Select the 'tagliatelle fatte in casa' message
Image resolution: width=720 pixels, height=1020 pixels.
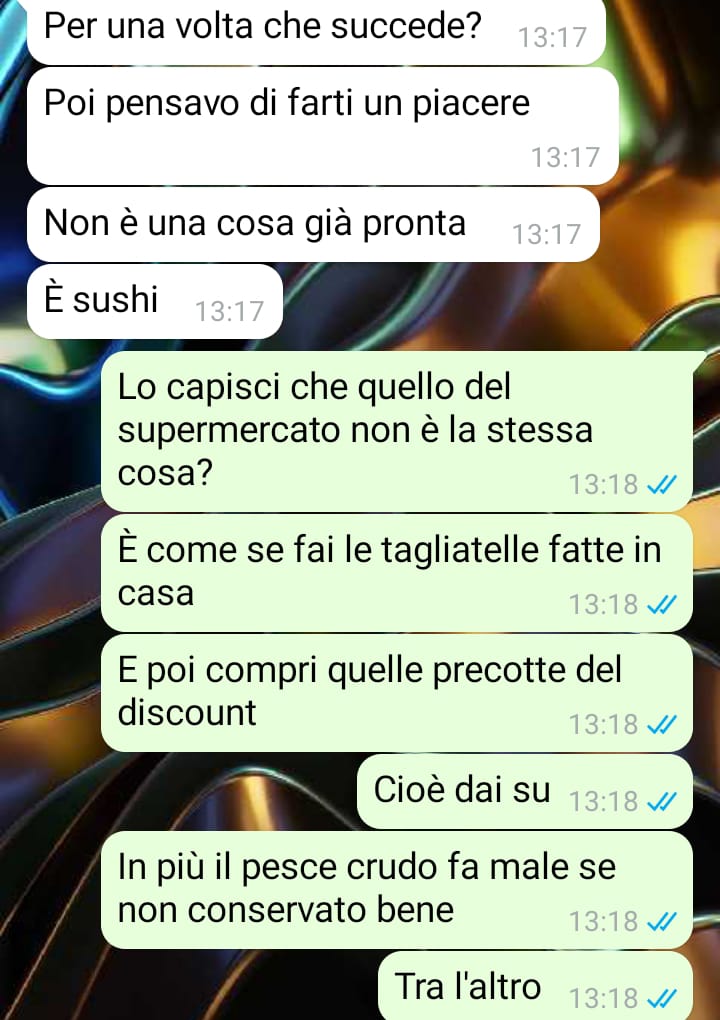point(397,573)
